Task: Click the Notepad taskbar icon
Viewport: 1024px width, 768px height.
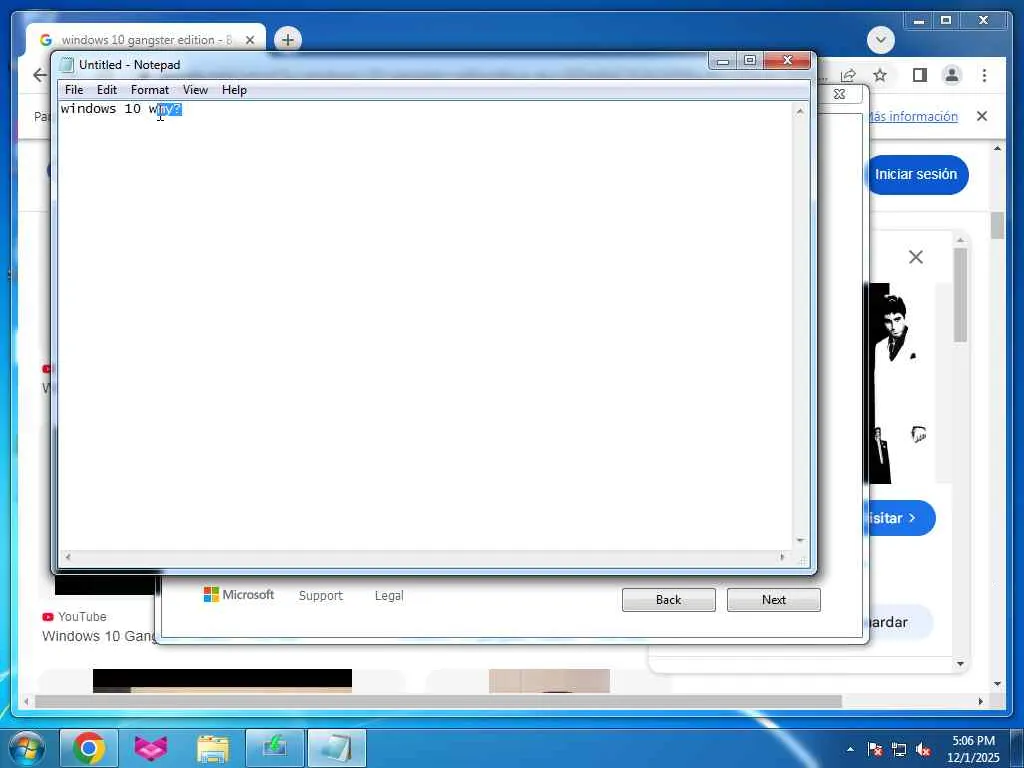Action: (x=336, y=748)
